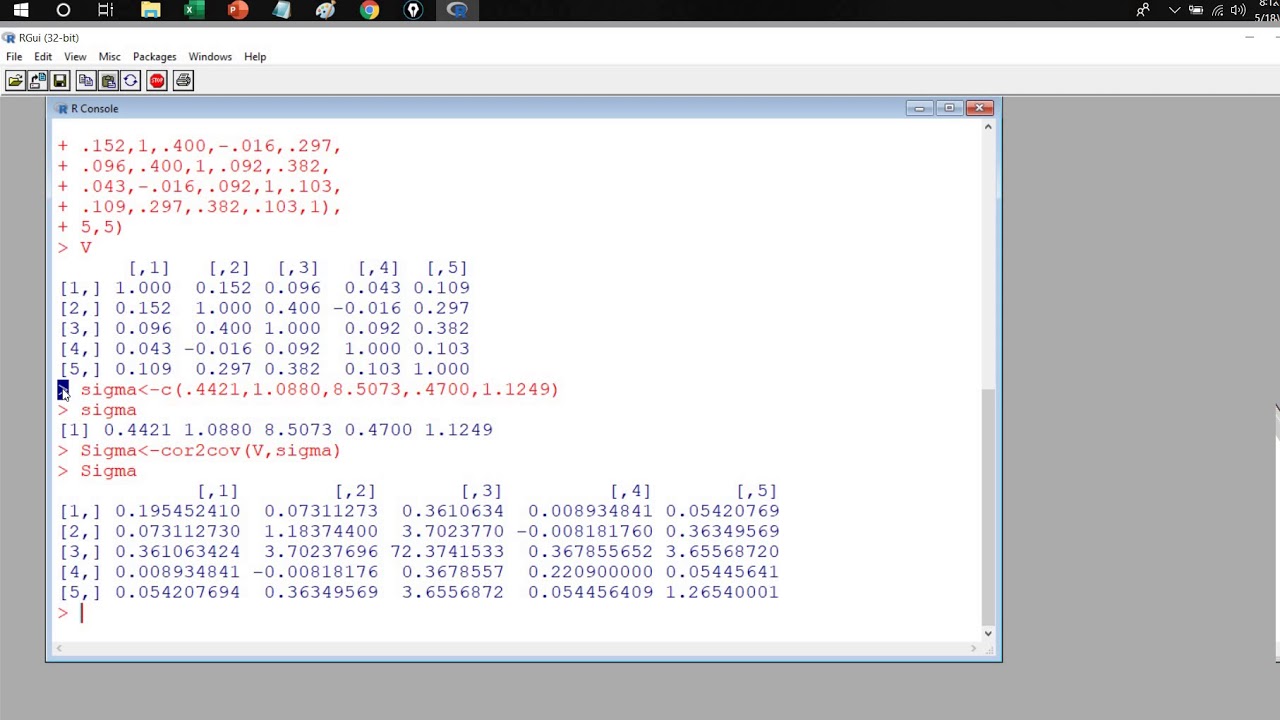This screenshot has width=1280, height=720.
Task: Minimize the R Console window
Action: click(919, 108)
